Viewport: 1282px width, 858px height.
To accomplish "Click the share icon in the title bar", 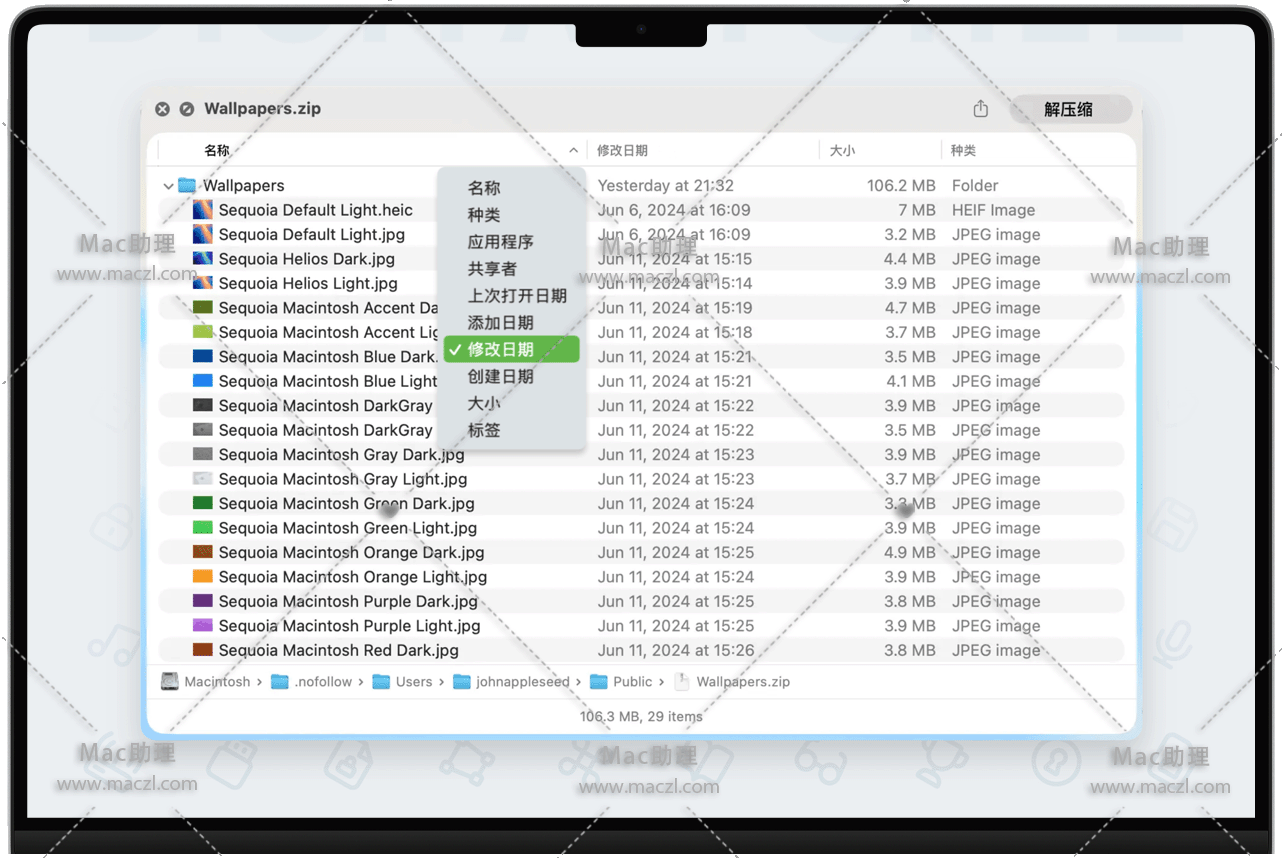I will coord(980,109).
